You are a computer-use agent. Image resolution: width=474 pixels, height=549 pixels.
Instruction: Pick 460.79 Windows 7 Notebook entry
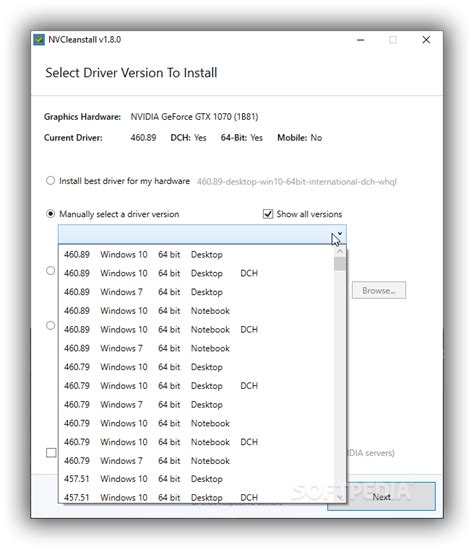click(x=196, y=461)
